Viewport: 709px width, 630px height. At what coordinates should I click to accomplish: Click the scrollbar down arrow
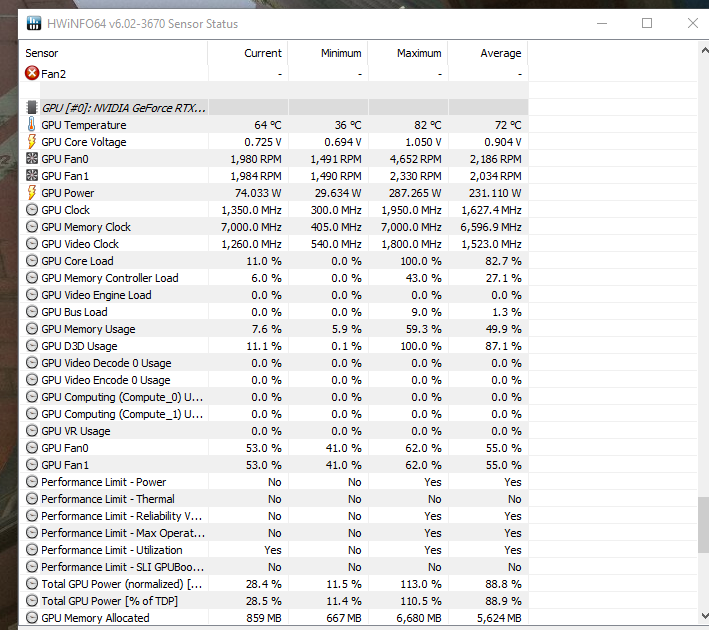pos(704,616)
